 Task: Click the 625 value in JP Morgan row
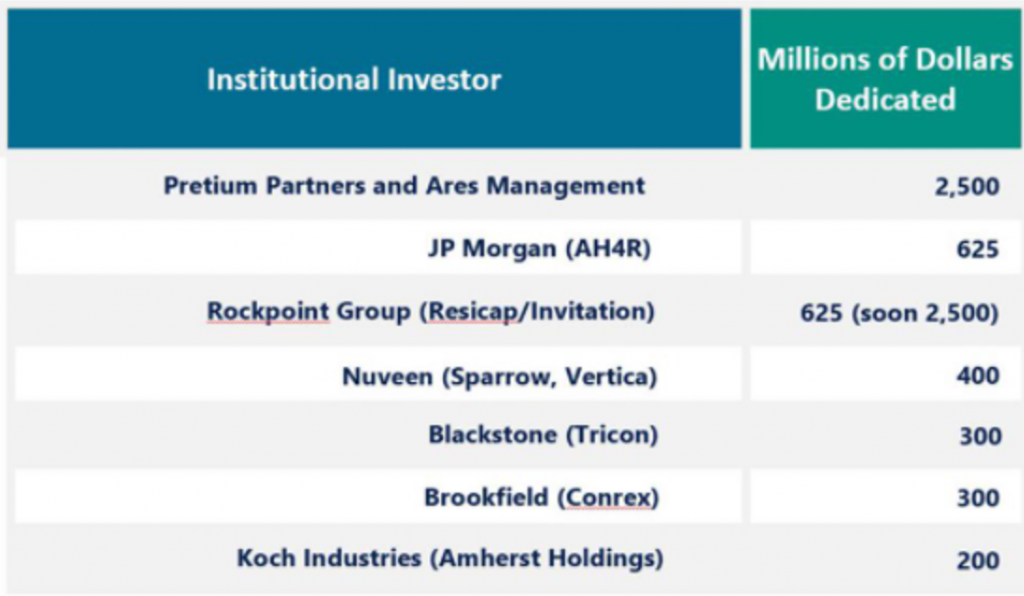977,249
